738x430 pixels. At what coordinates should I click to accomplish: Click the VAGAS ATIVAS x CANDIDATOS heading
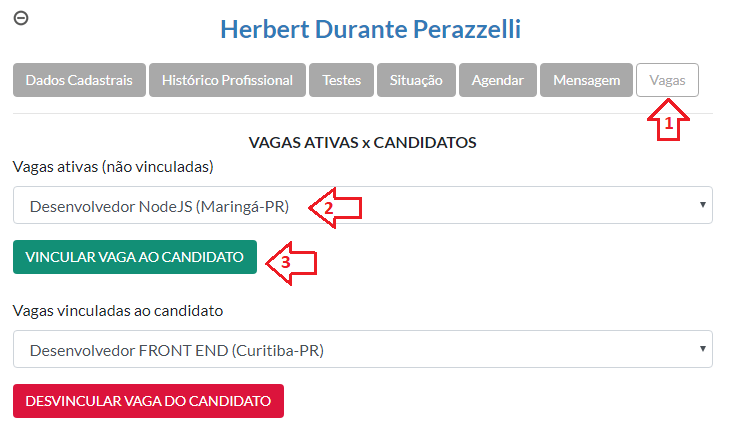pyautogui.click(x=362, y=143)
